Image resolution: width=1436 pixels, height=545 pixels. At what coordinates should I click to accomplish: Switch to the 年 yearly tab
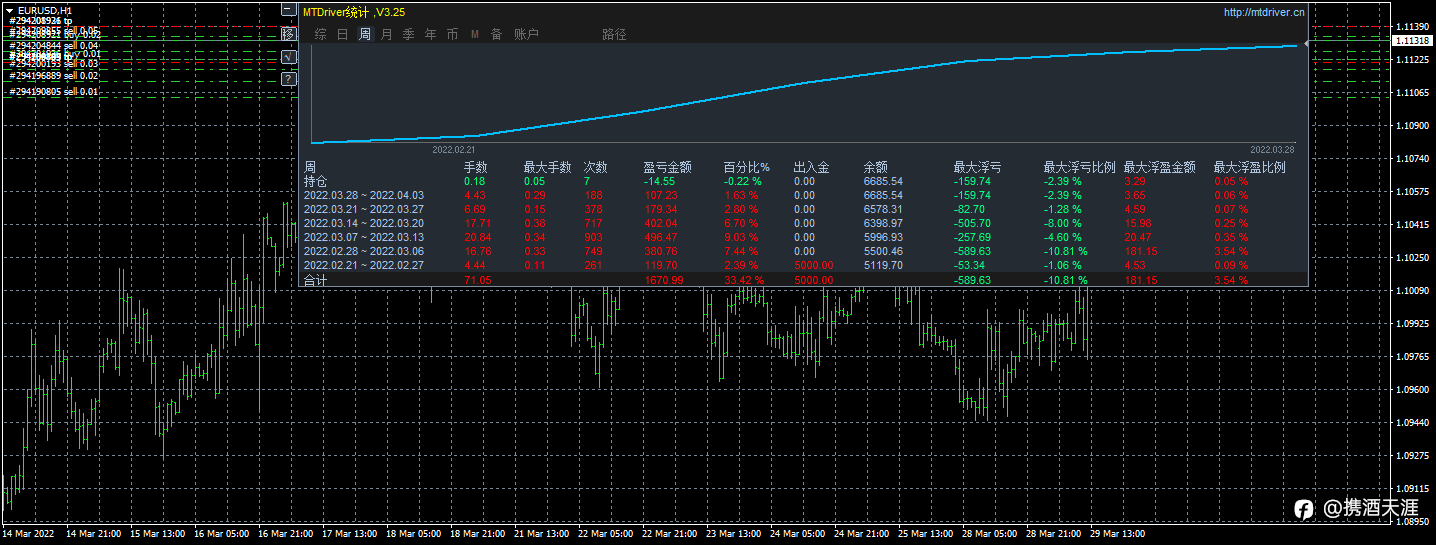pyautogui.click(x=430, y=35)
